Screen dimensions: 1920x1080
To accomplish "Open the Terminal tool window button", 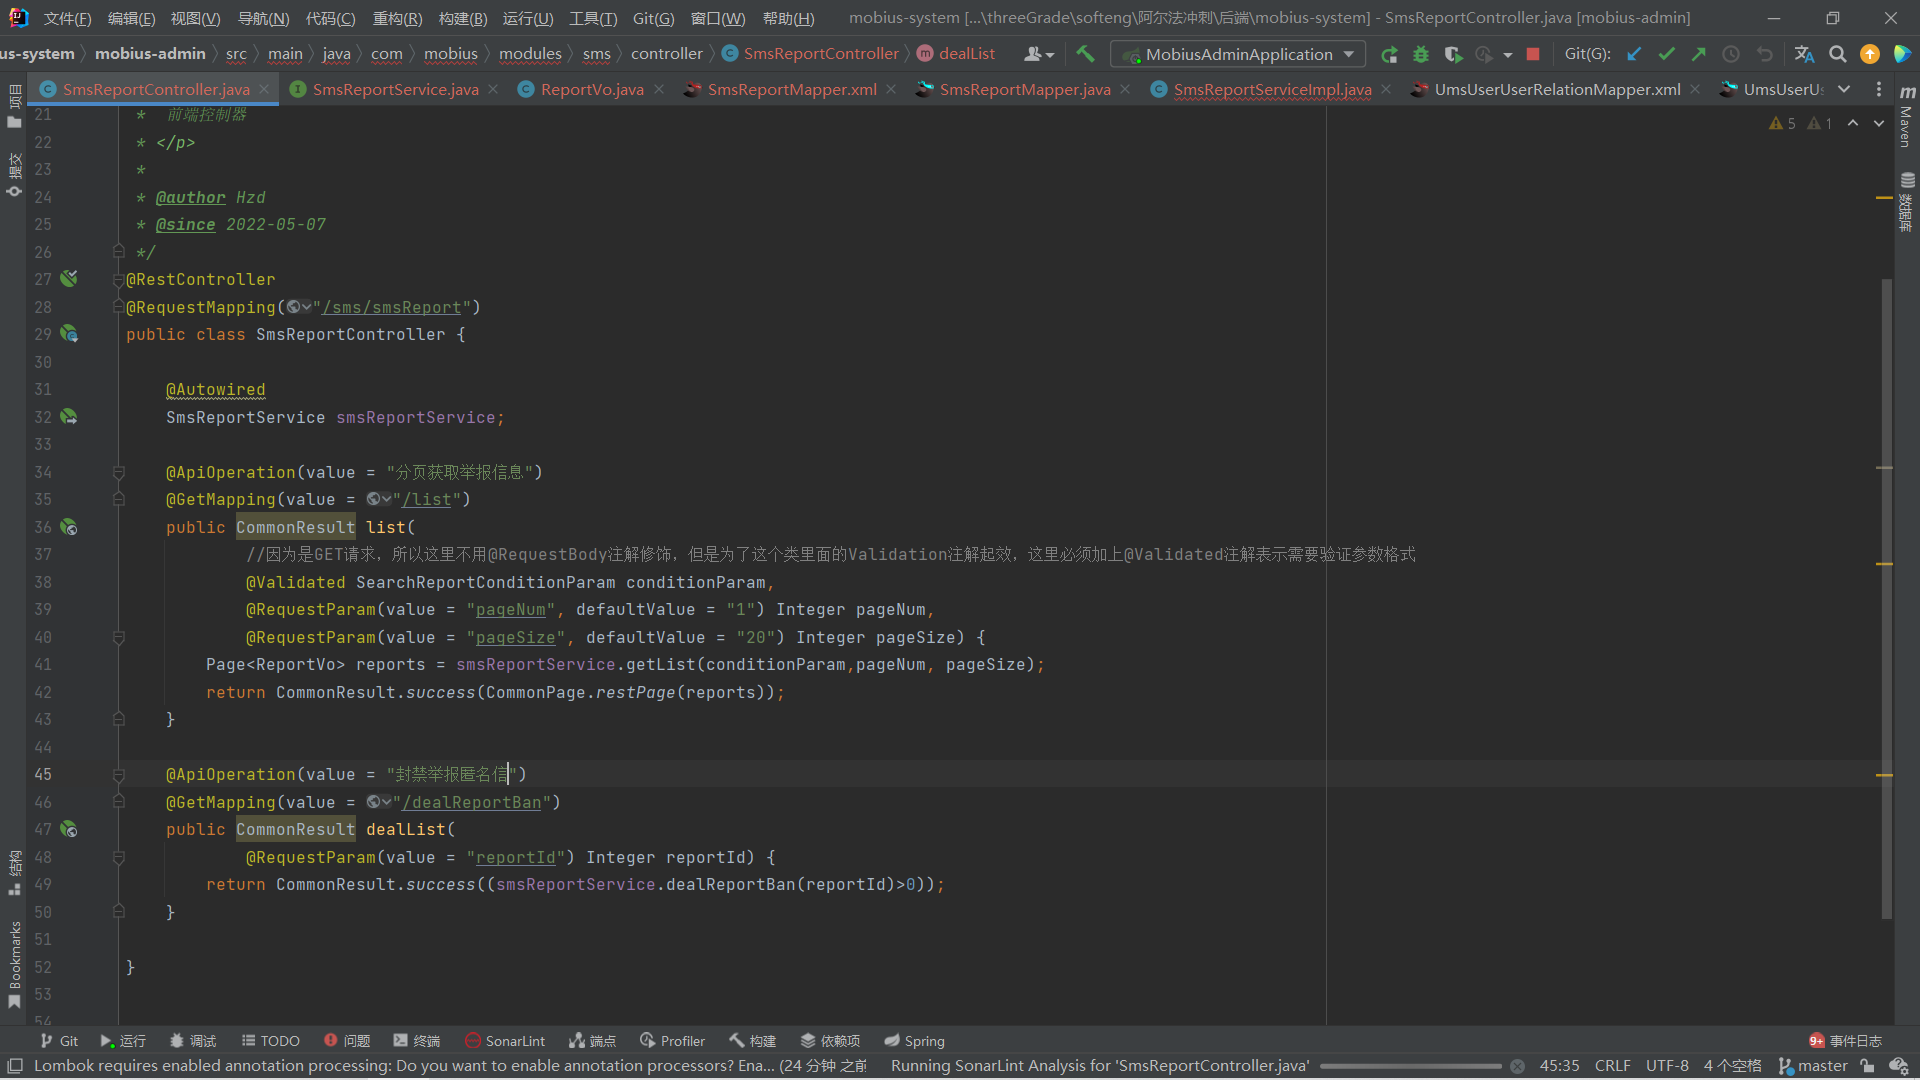I will pyautogui.click(x=417, y=1041).
